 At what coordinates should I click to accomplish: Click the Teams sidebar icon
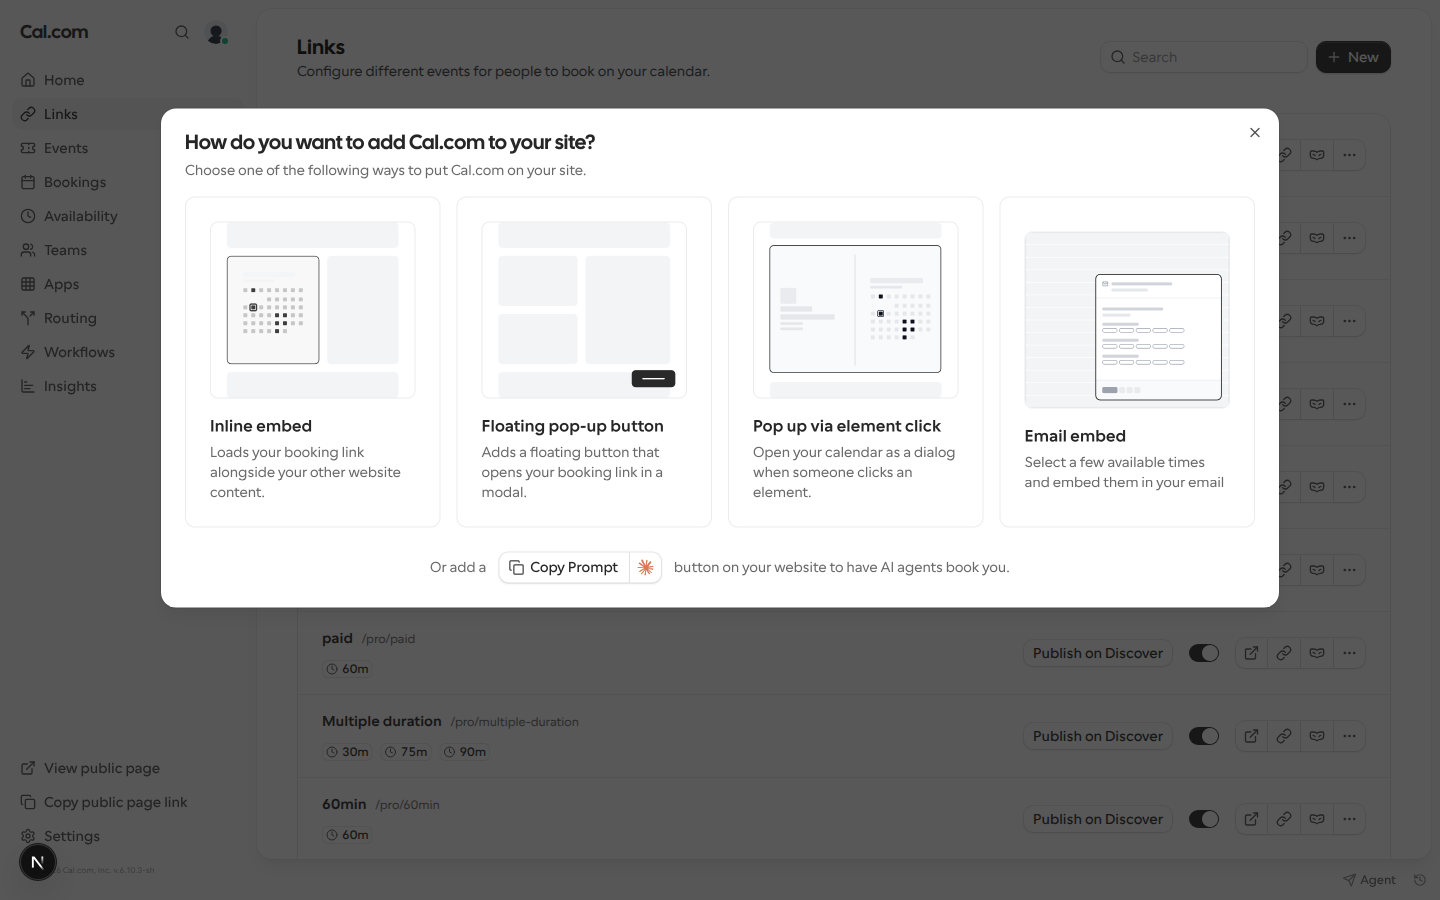[28, 250]
